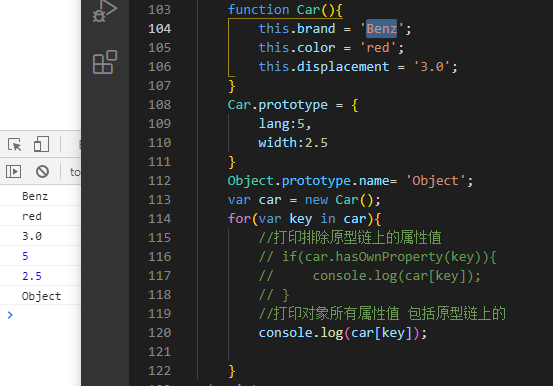Select the blue '2.5' console output

click(32, 276)
